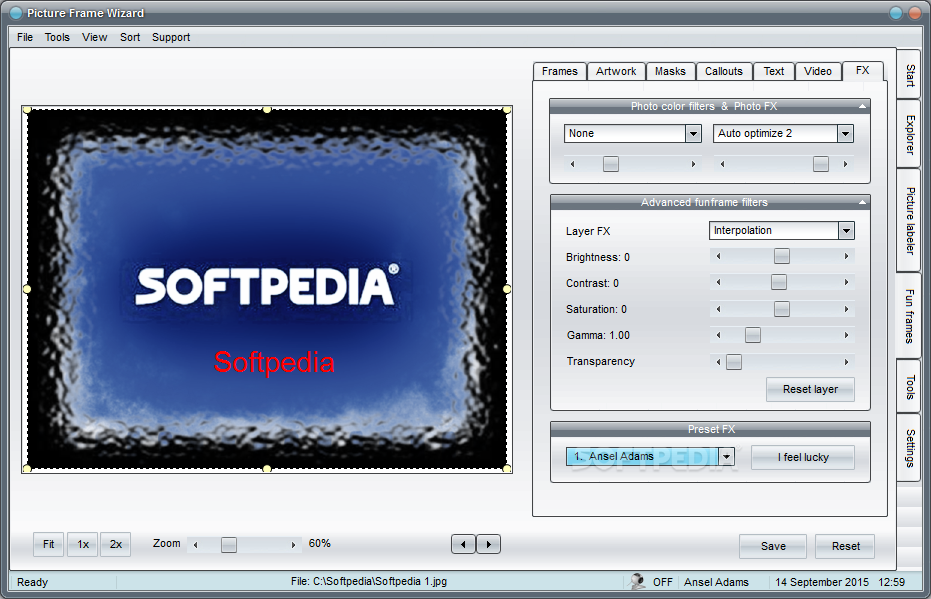Click the right-middle selection handle of image
This screenshot has height=599, width=931.
(x=507, y=289)
